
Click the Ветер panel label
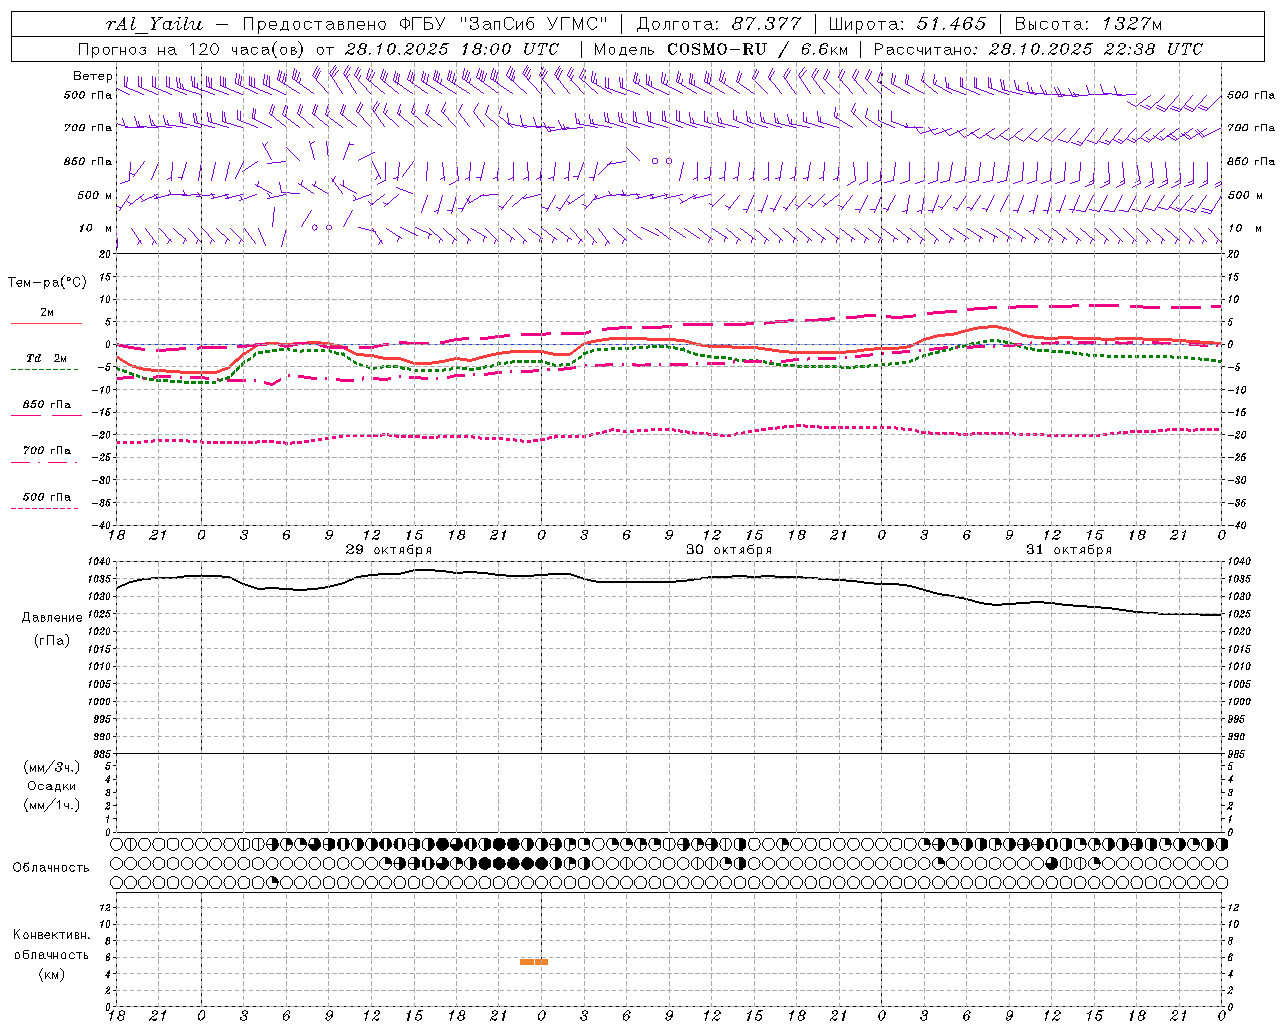[x=92, y=76]
